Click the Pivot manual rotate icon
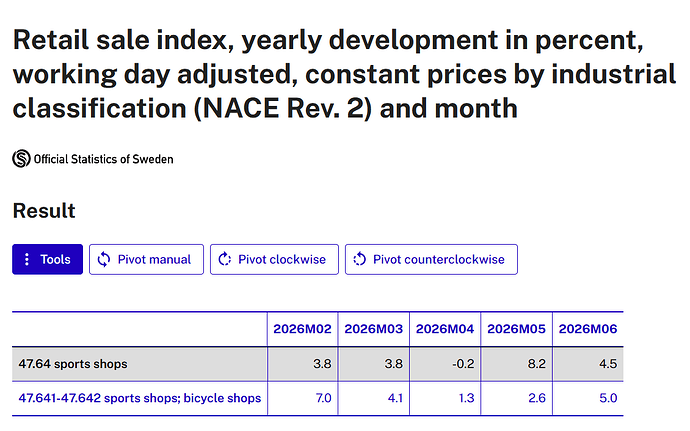This screenshot has height=431, width=690. tap(104, 259)
